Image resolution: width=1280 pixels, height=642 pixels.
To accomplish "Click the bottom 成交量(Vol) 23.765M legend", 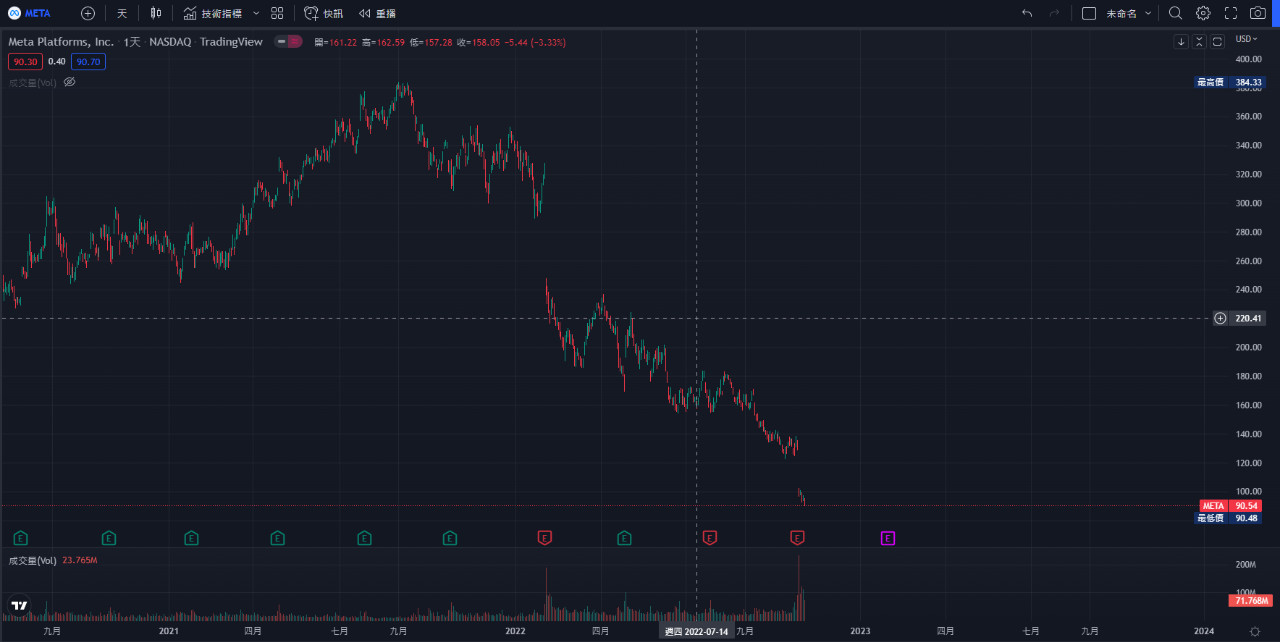I will tap(52, 560).
